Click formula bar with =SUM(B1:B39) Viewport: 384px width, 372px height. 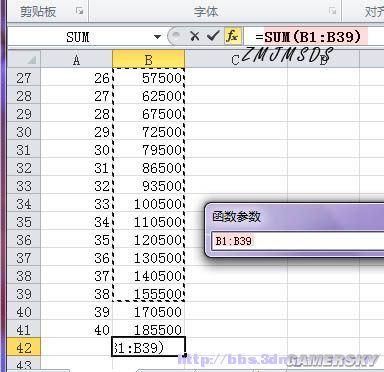313,37
